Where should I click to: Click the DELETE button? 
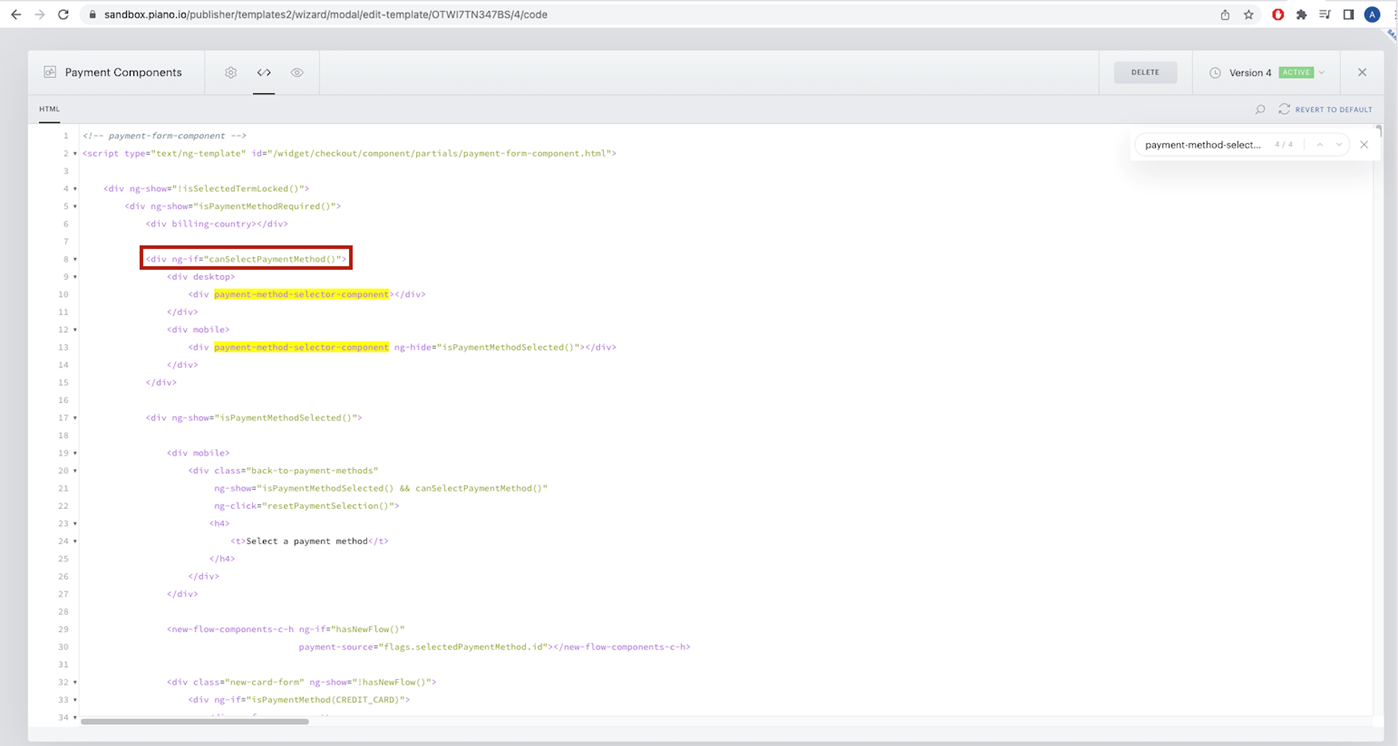1145,73
